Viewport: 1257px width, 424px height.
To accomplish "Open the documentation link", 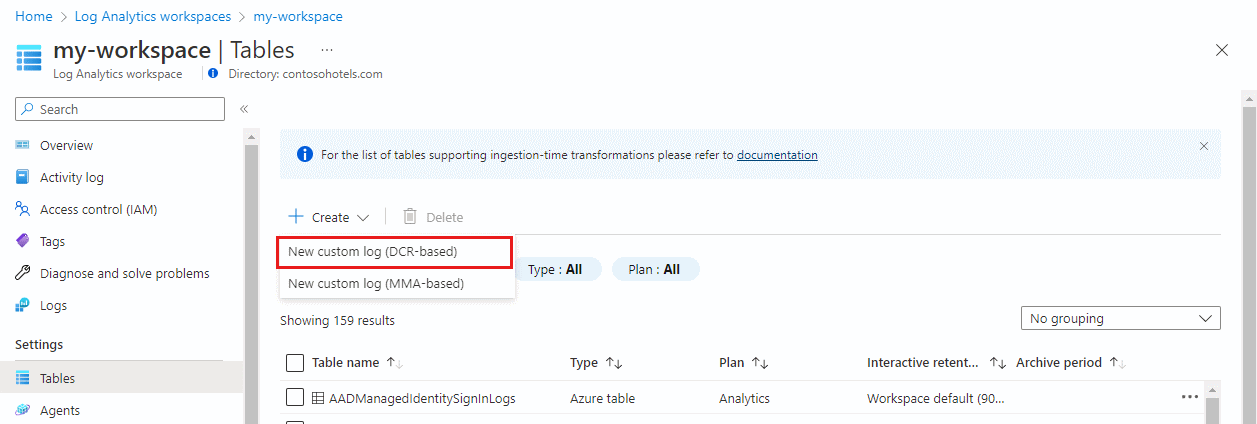I will coord(777,155).
